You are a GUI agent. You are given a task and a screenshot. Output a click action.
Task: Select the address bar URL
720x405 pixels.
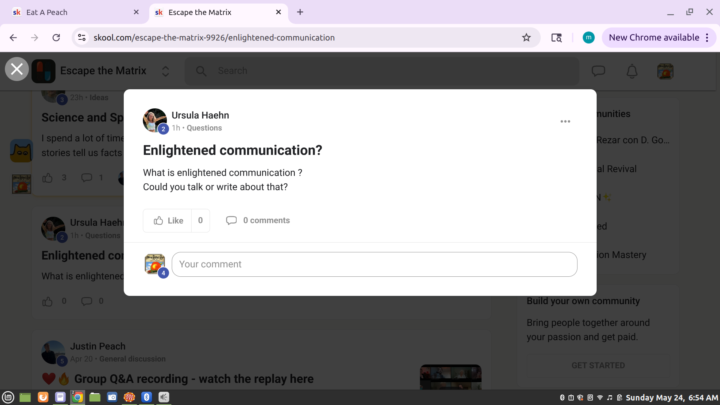coord(214,38)
